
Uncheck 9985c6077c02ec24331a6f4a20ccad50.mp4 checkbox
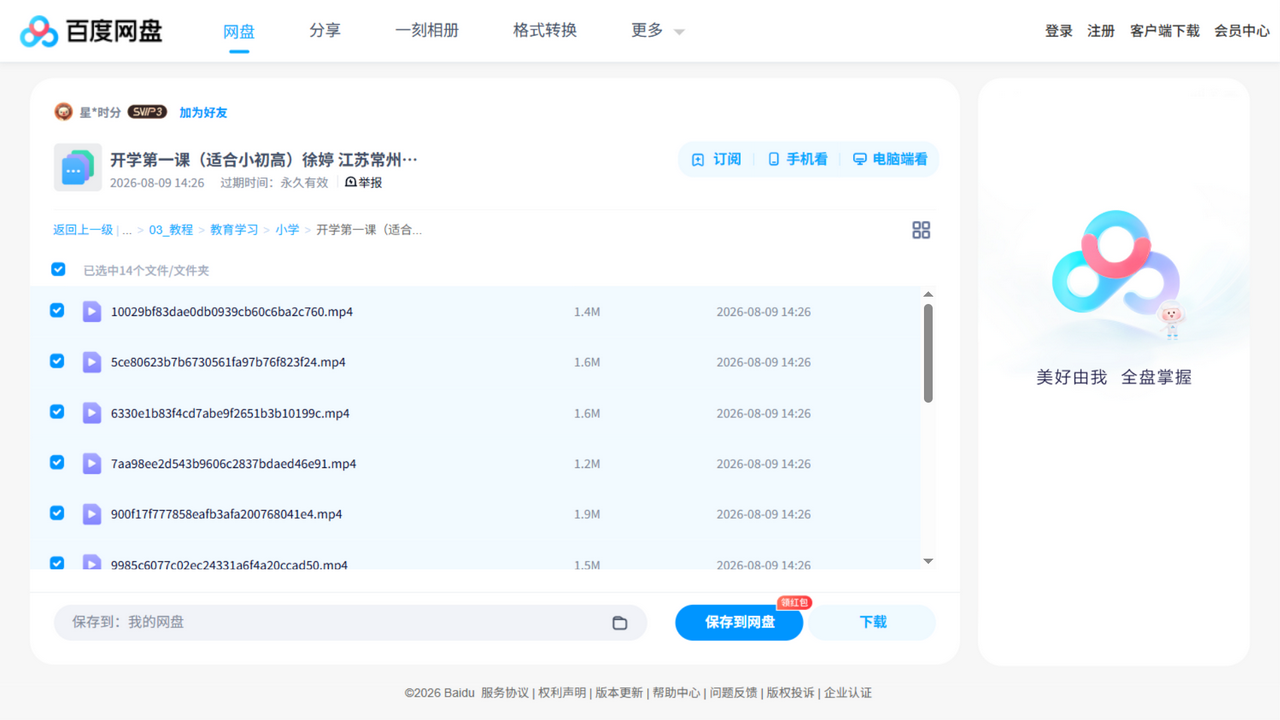point(57,563)
